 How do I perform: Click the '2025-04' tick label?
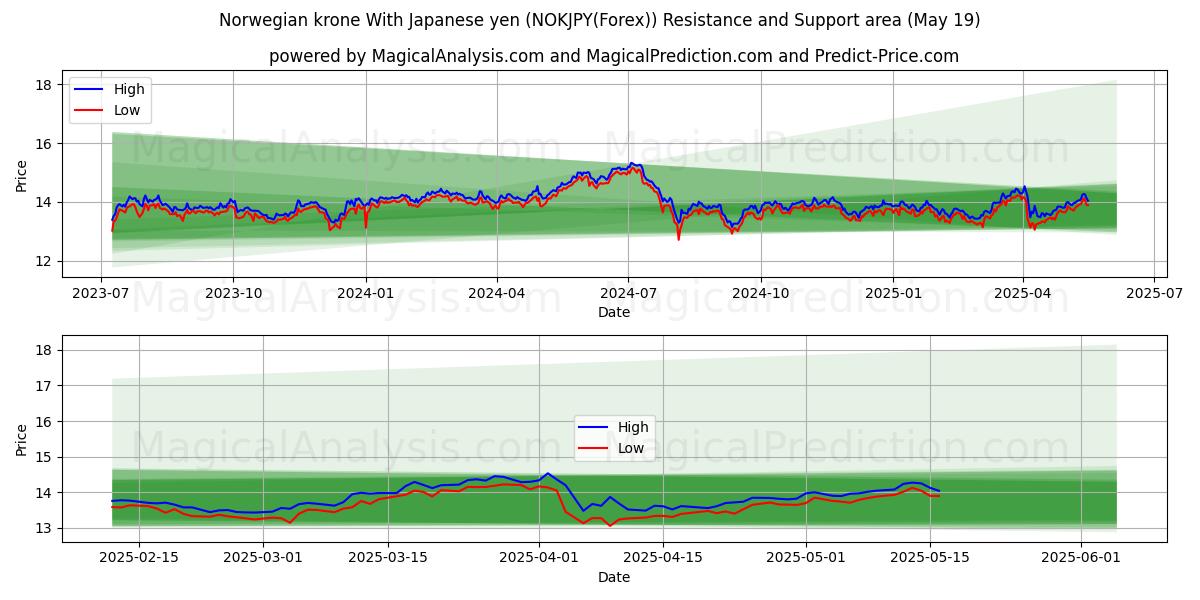[1022, 294]
